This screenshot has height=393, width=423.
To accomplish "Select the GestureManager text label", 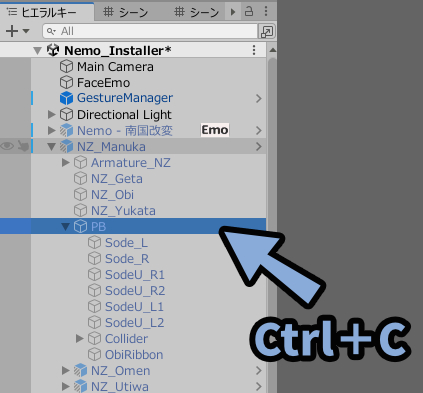I will point(125,98).
